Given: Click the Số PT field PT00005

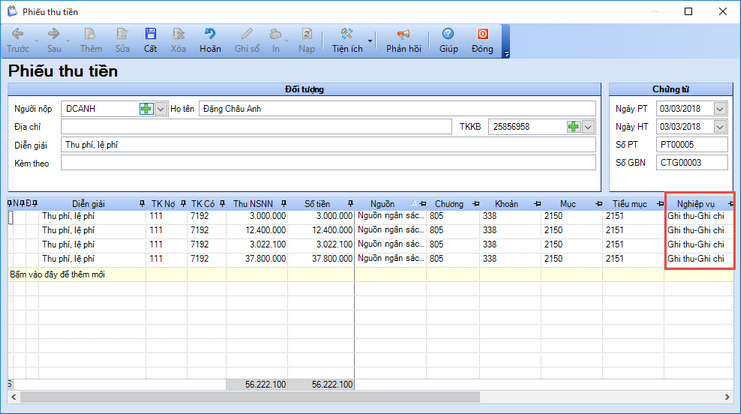Looking at the screenshot, I should point(692,145).
